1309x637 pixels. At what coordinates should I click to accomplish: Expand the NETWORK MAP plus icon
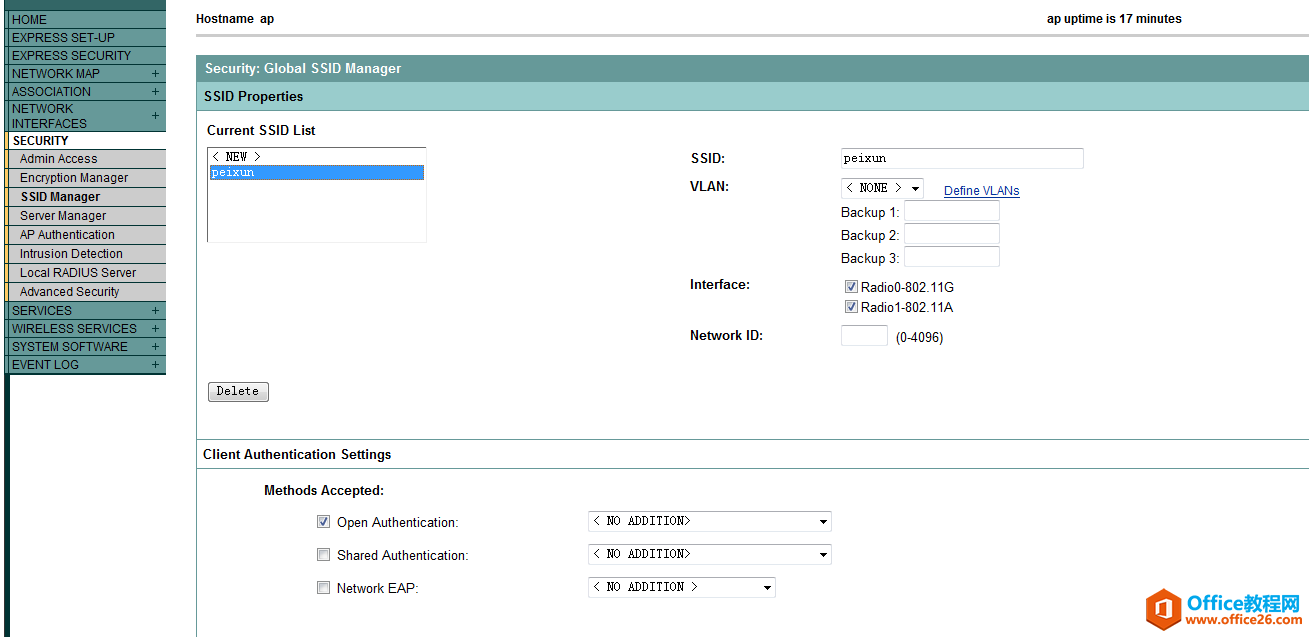pyautogui.click(x=155, y=74)
